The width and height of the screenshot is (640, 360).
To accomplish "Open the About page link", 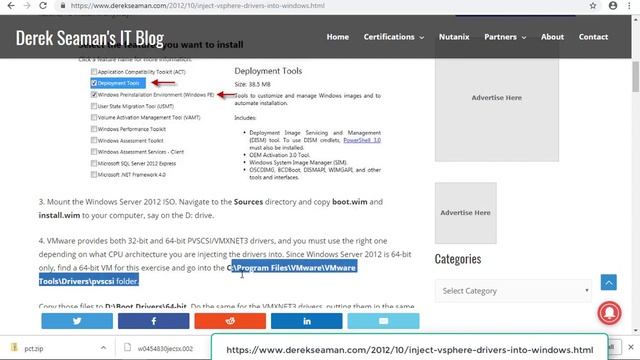I will click(552, 37).
